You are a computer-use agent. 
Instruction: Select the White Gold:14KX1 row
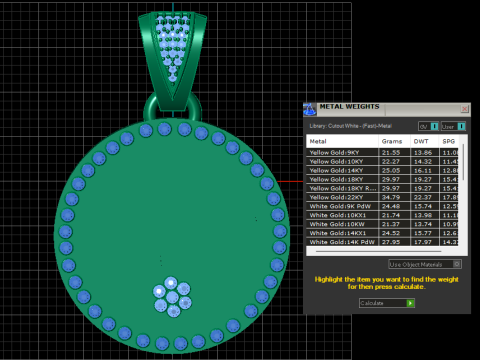click(382, 233)
